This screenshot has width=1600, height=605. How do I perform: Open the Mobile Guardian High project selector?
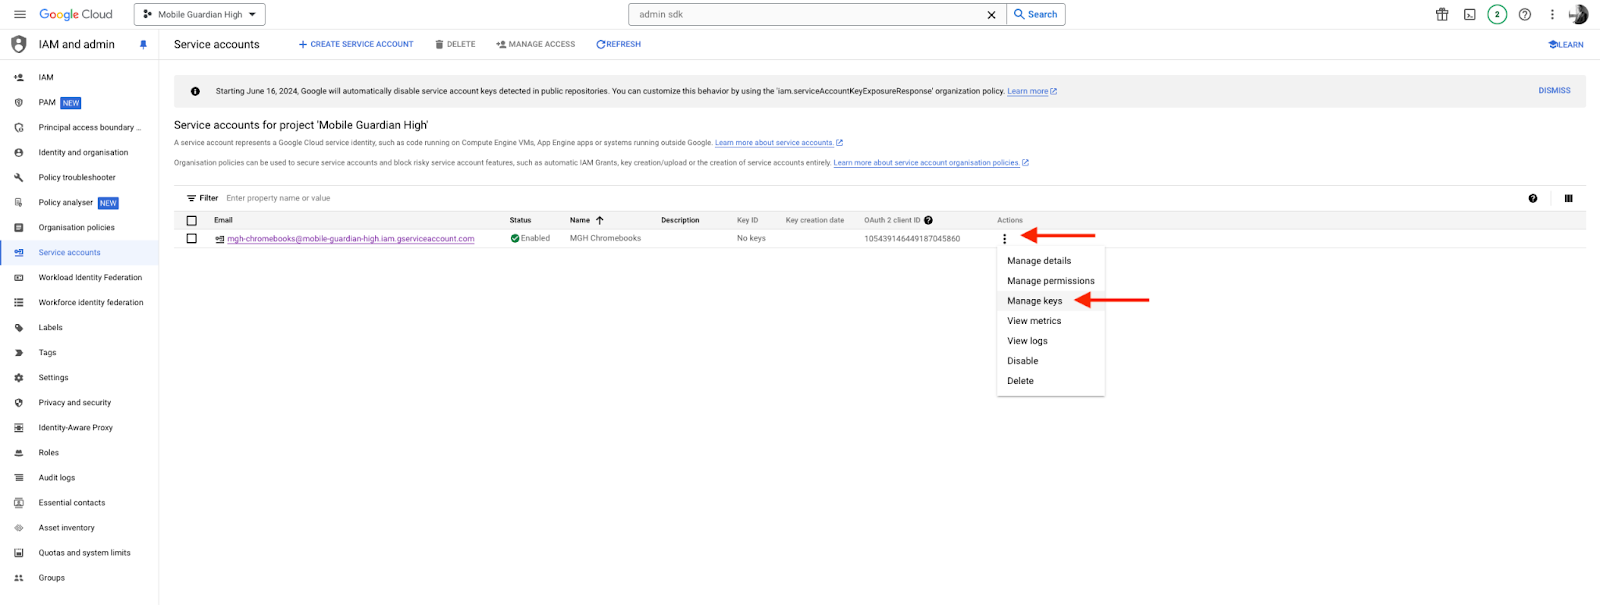pyautogui.click(x=200, y=15)
